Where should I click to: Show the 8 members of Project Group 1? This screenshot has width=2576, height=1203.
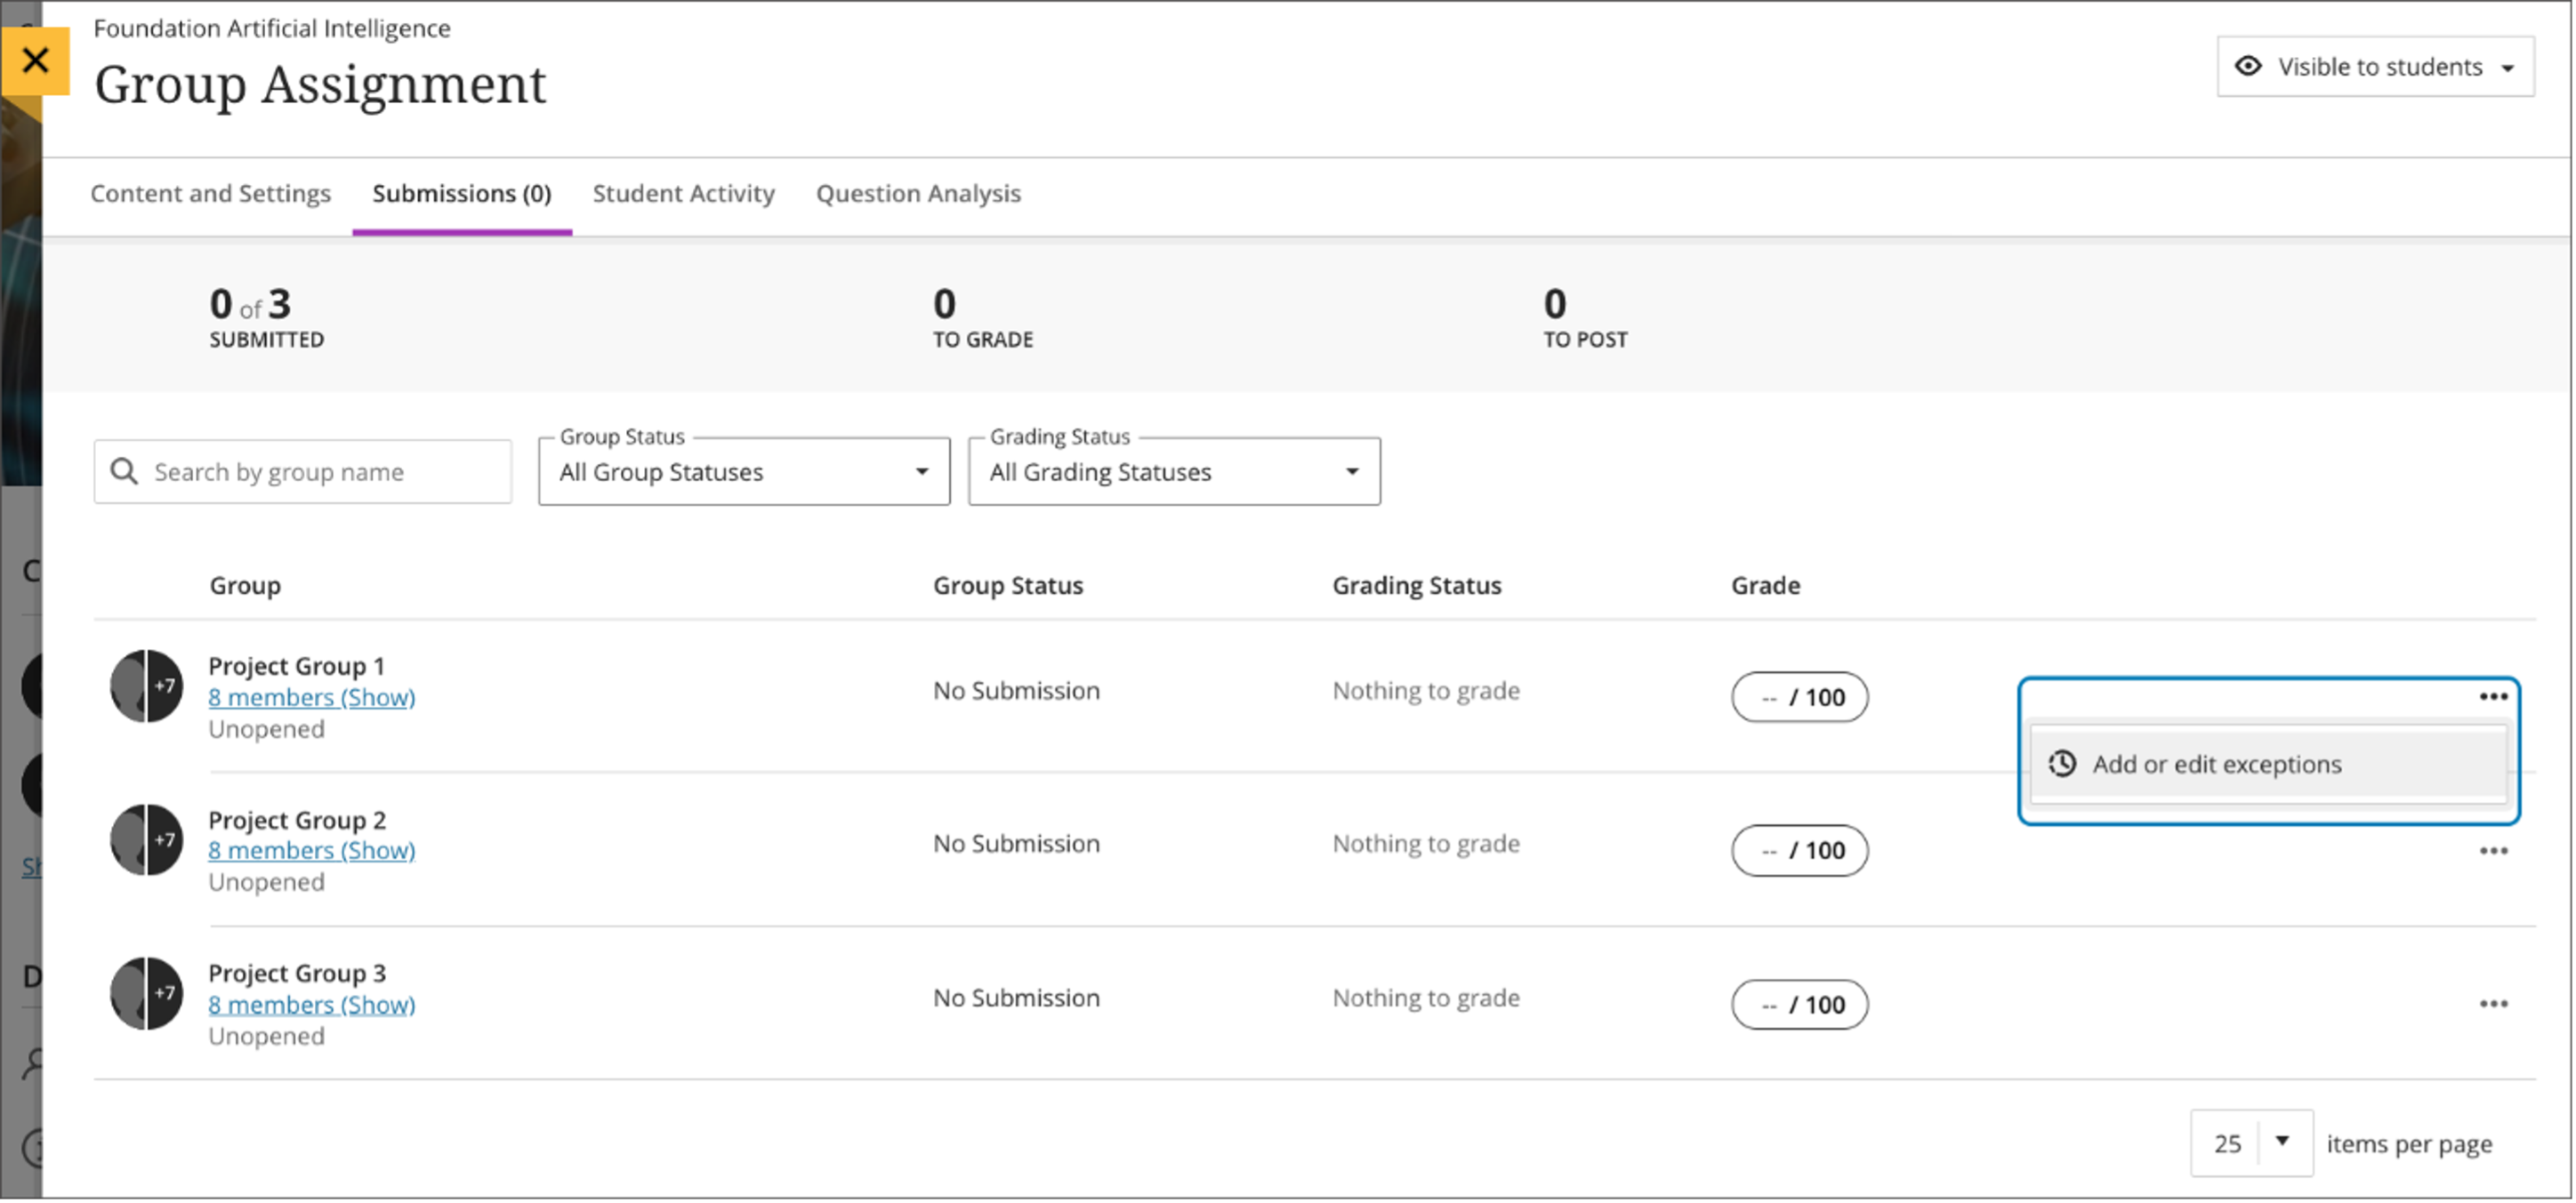point(311,697)
